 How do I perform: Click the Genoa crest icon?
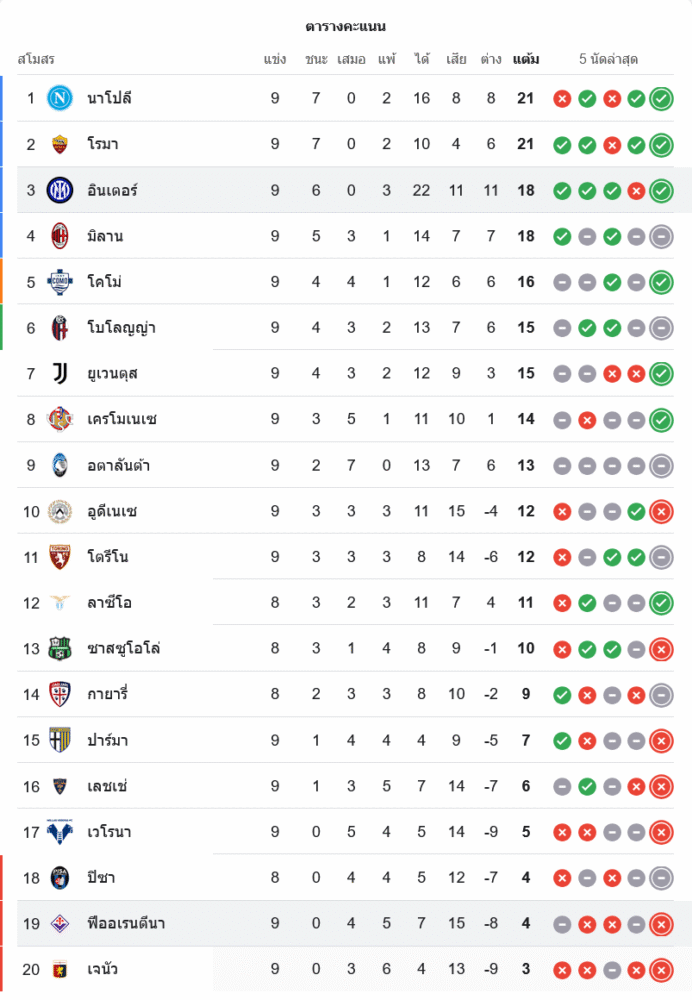pyautogui.click(x=60, y=970)
